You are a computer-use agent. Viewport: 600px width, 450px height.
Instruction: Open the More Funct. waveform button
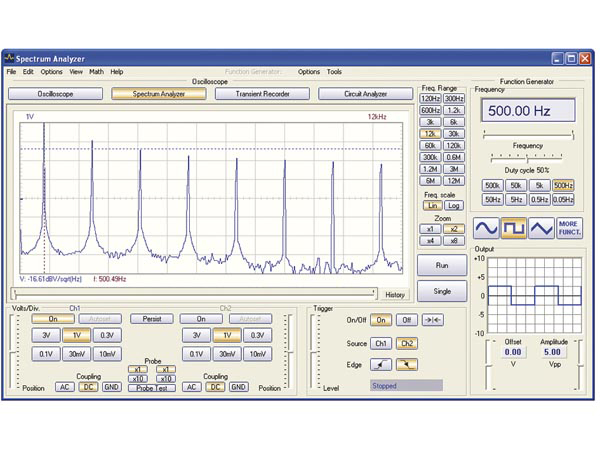click(569, 228)
